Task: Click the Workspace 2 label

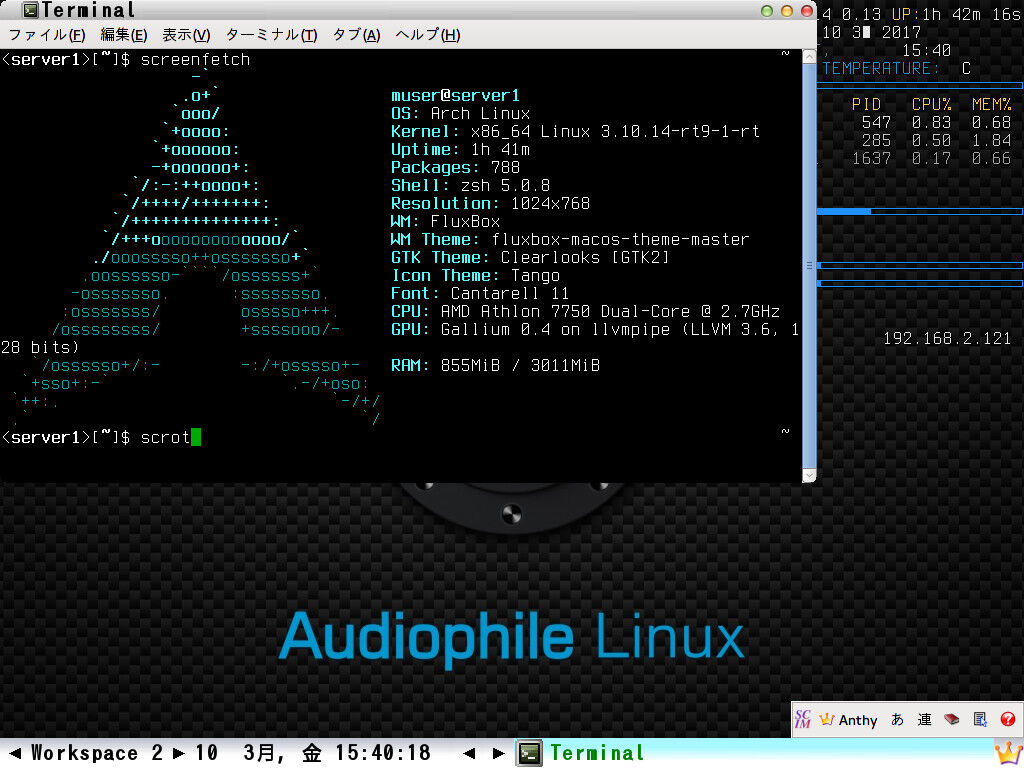Action: [97, 753]
